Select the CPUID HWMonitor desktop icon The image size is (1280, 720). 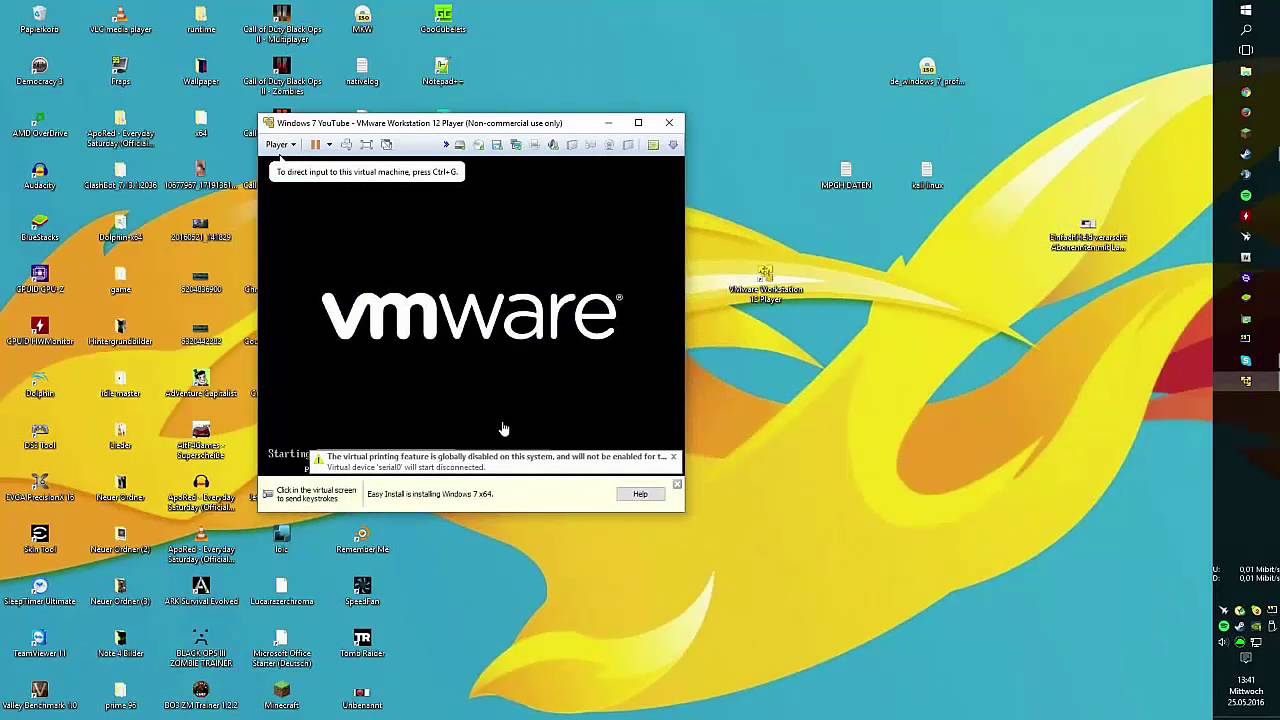pyautogui.click(x=39, y=331)
